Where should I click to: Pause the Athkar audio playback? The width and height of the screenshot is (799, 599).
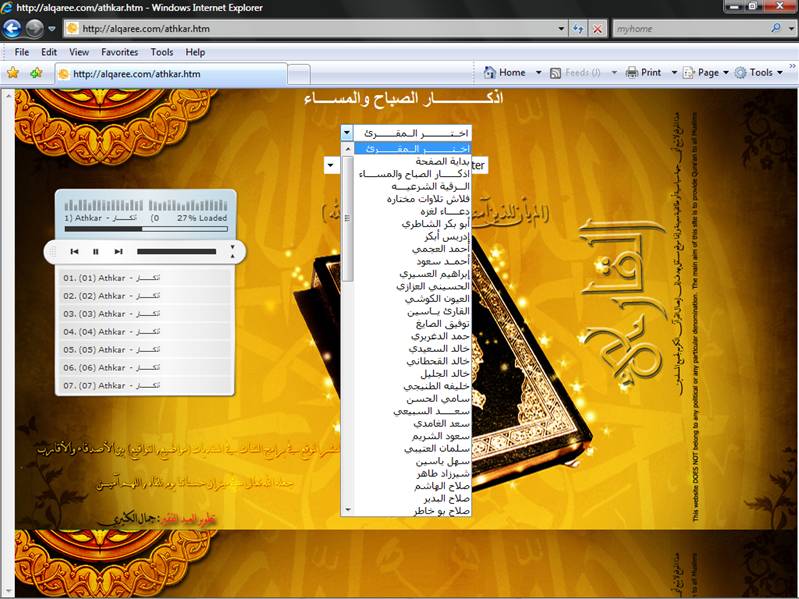pyautogui.click(x=95, y=251)
